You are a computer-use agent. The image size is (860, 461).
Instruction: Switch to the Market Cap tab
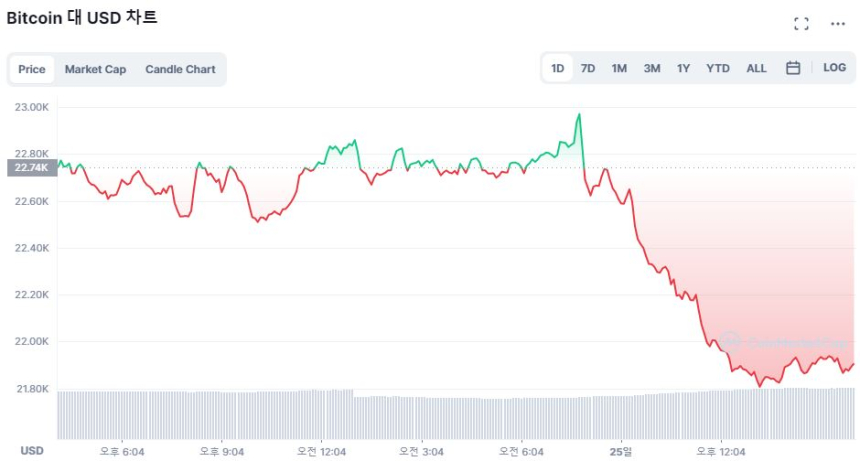tap(95, 70)
